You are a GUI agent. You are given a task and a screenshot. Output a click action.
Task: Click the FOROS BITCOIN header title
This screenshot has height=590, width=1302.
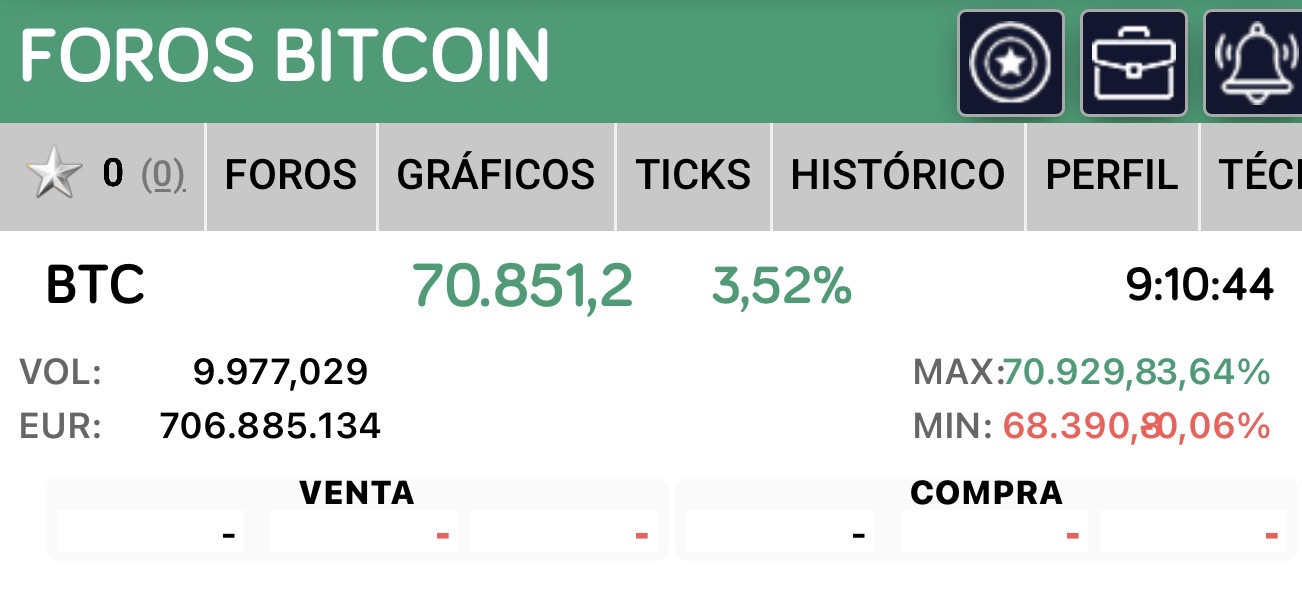click(x=285, y=55)
